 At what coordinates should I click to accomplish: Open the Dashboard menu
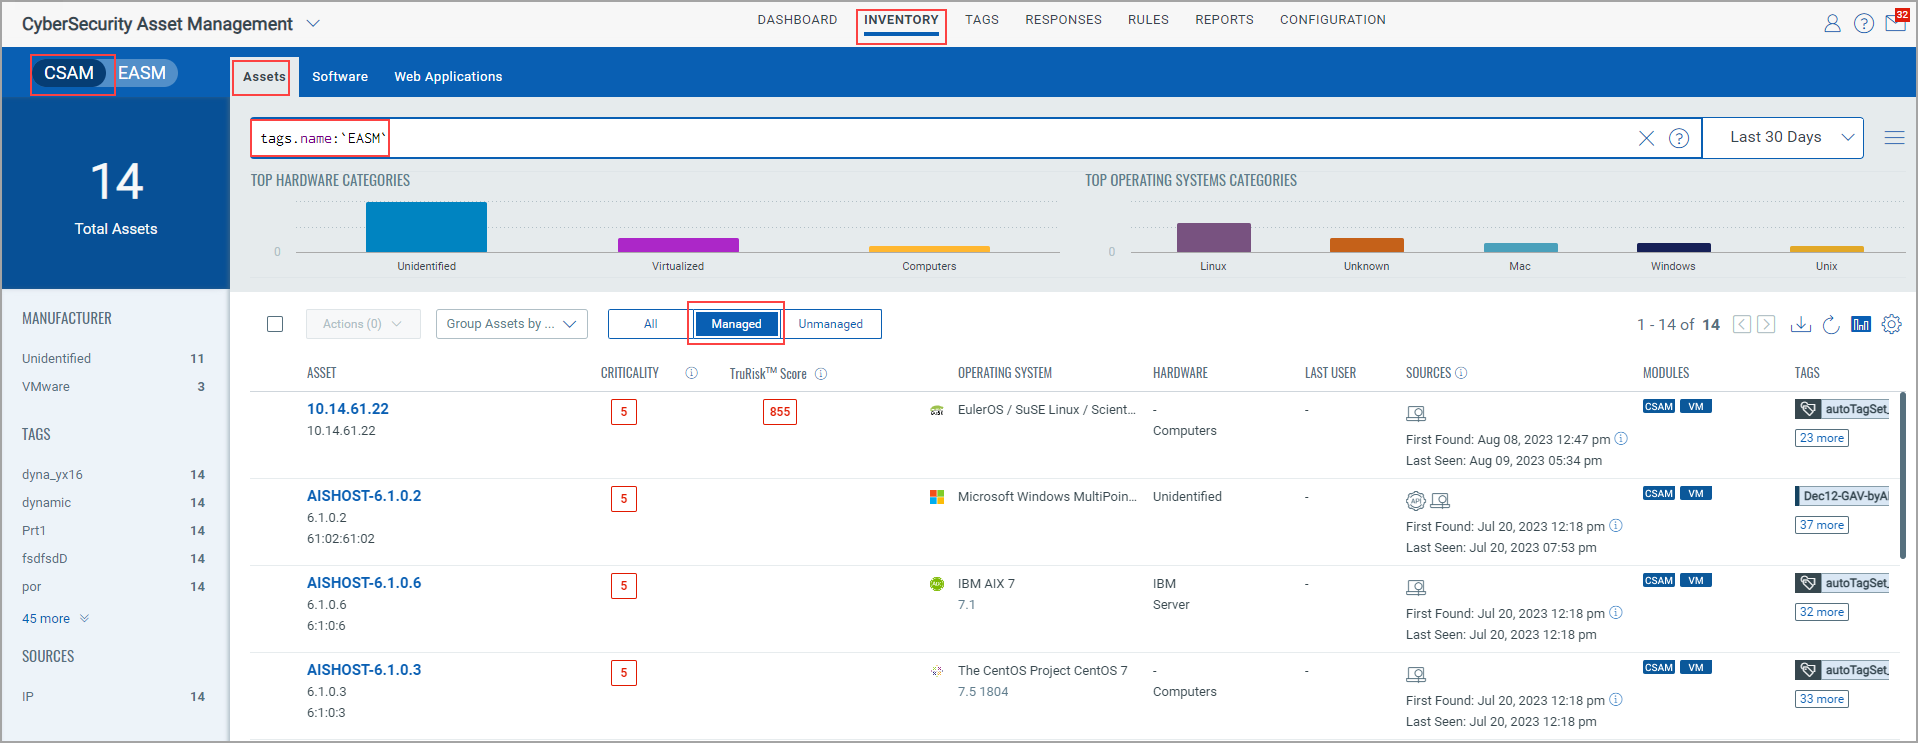click(x=797, y=20)
